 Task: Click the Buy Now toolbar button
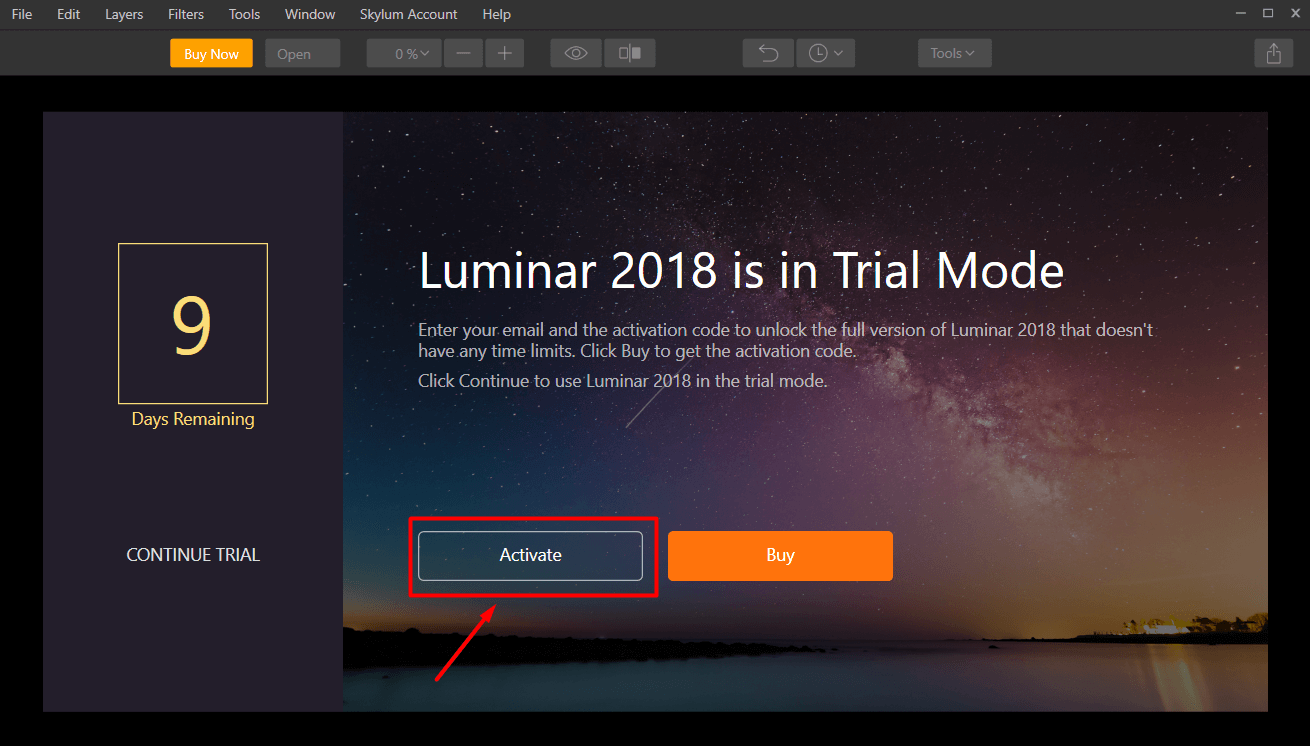coord(211,54)
